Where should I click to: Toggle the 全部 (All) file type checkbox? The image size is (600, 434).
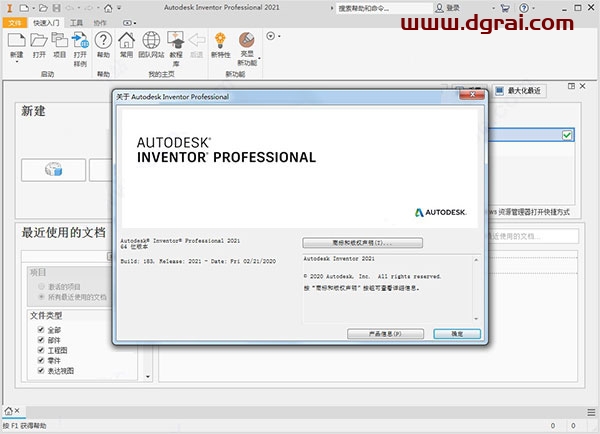tap(40, 329)
